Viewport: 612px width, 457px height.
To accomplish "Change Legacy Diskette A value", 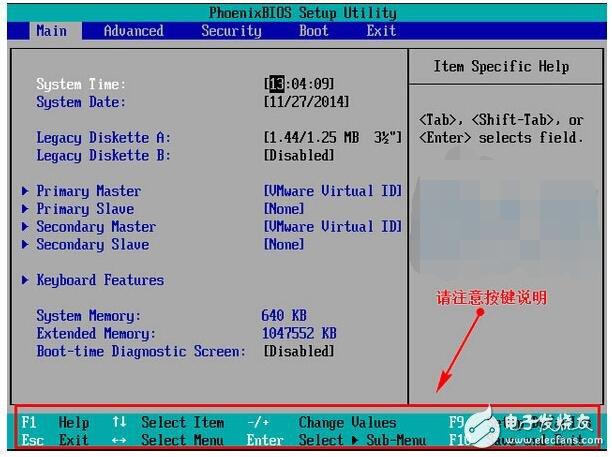I will [x=332, y=137].
